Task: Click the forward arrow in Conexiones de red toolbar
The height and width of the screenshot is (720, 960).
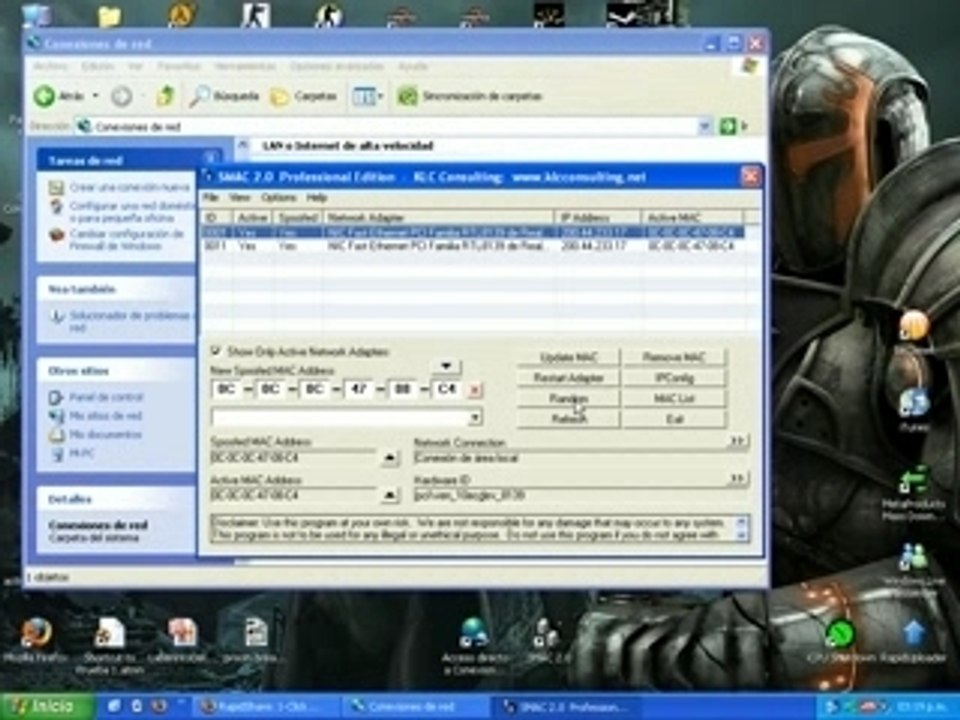Action: click(121, 96)
